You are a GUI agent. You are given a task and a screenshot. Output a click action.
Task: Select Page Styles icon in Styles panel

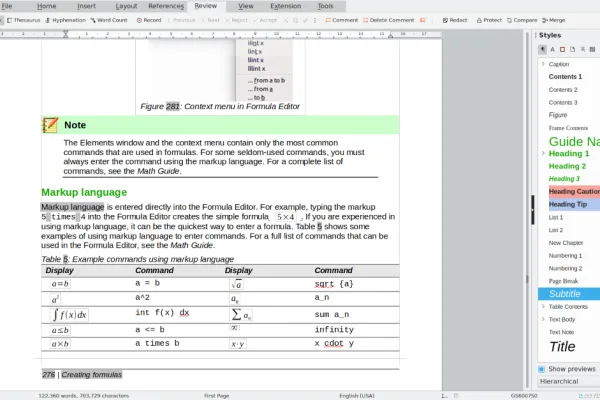click(x=572, y=49)
